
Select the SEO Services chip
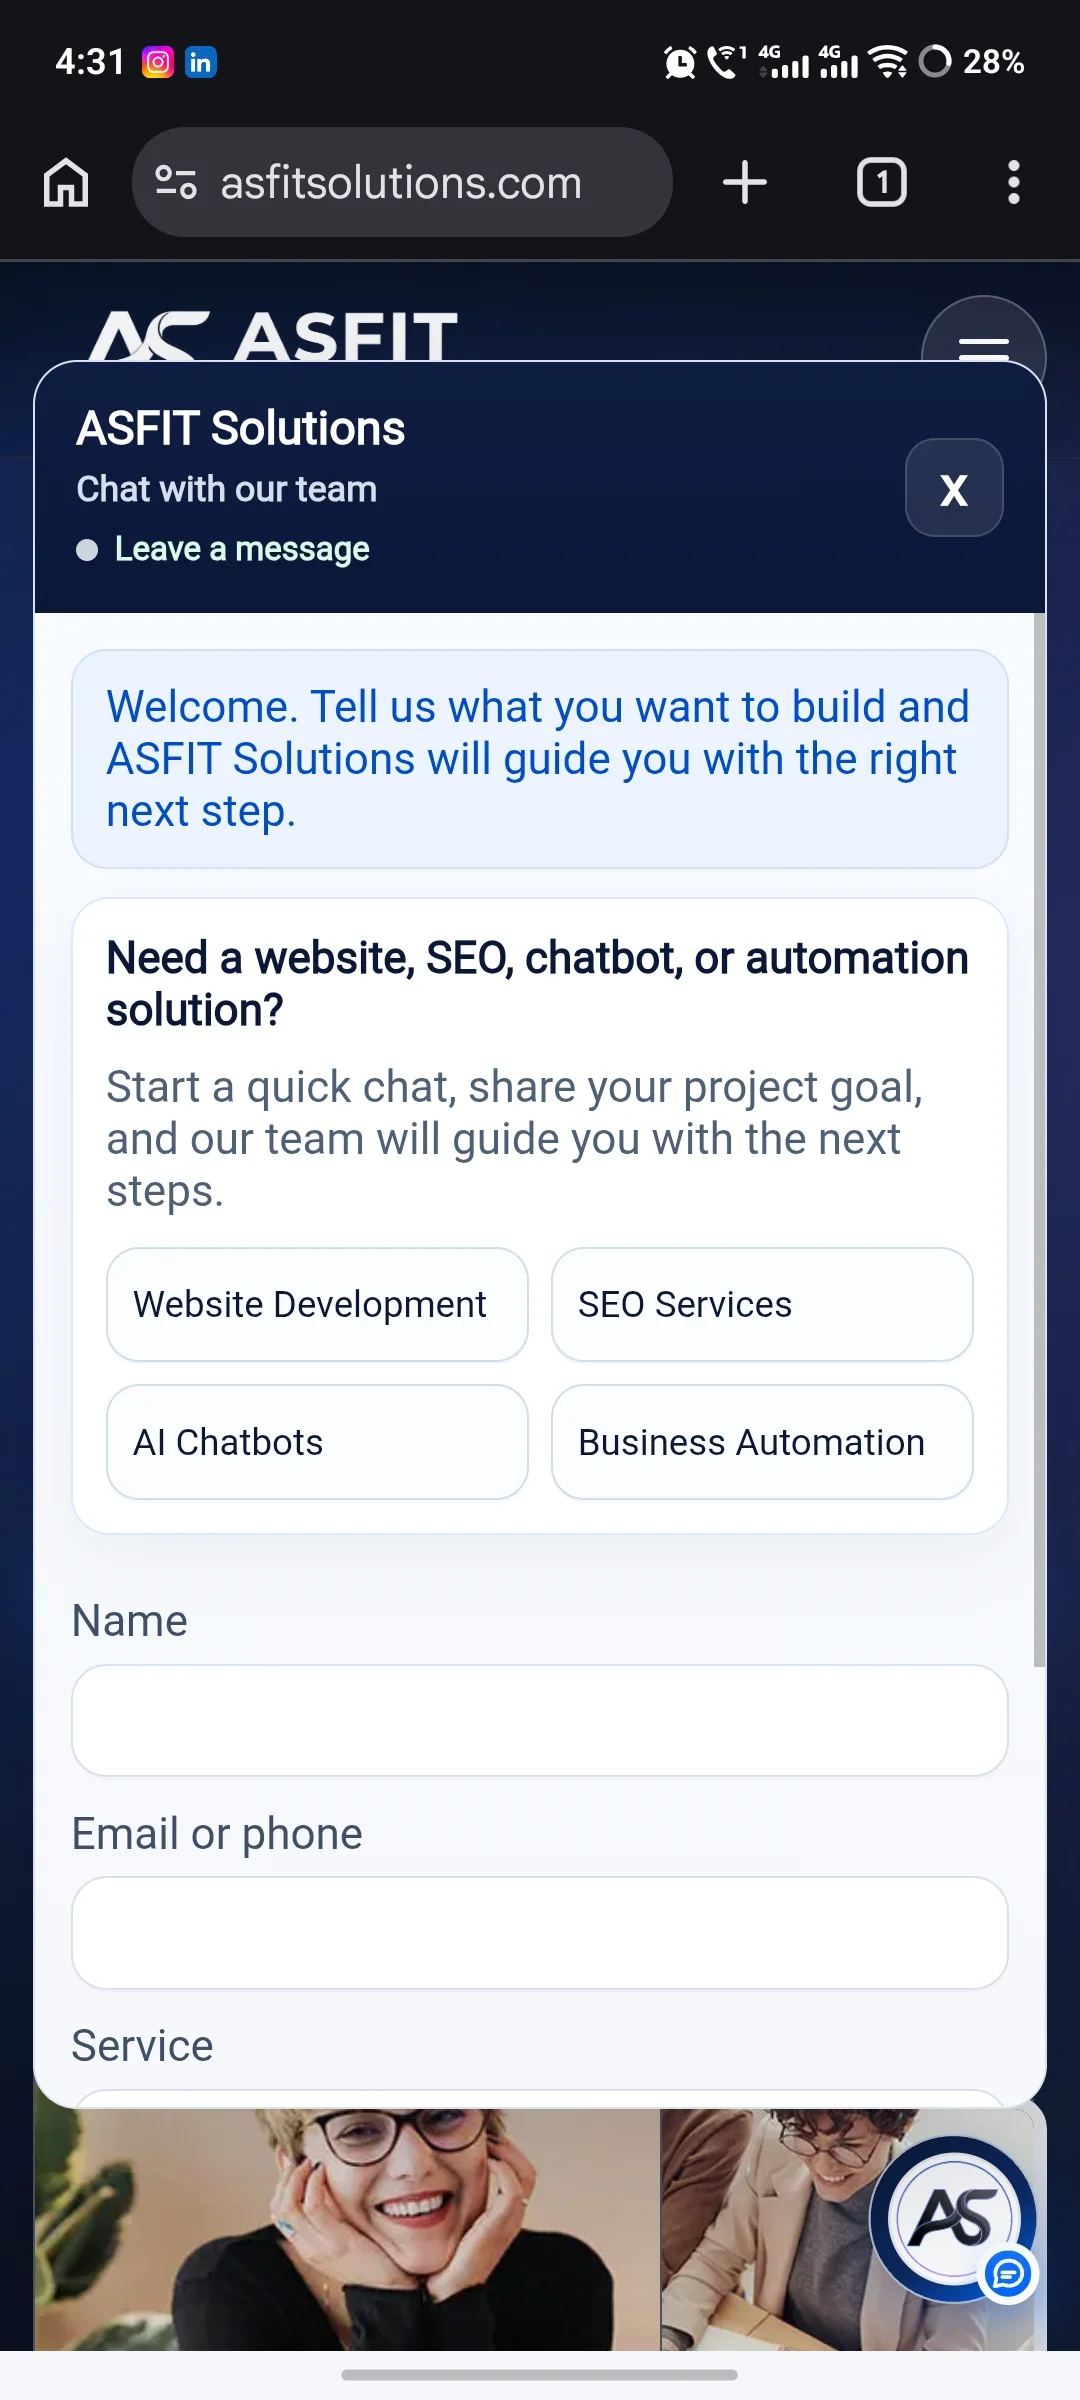click(x=762, y=1304)
